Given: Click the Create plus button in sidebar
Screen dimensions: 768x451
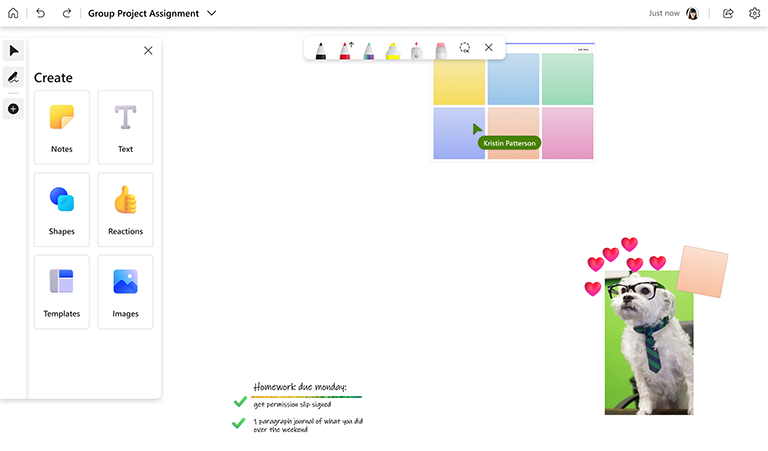Looking at the screenshot, I should click(x=13, y=108).
